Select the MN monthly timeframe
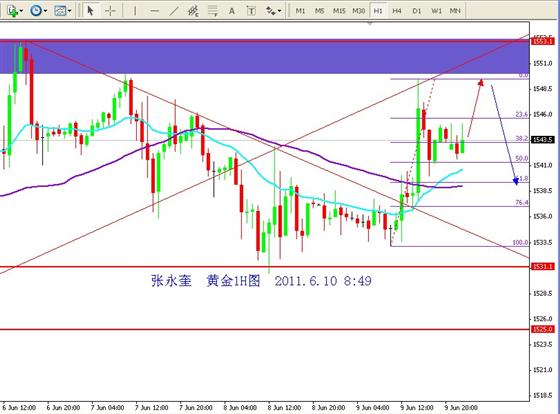560x414 pixels. point(455,11)
